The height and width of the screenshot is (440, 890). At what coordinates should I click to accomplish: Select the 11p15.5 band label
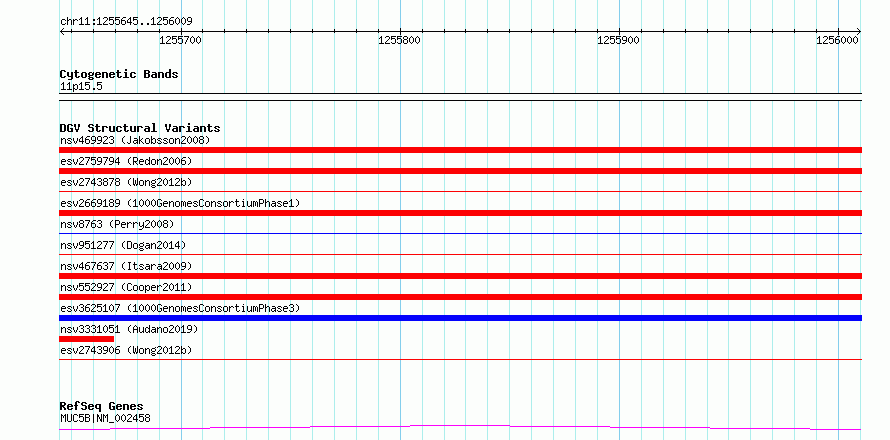point(81,87)
